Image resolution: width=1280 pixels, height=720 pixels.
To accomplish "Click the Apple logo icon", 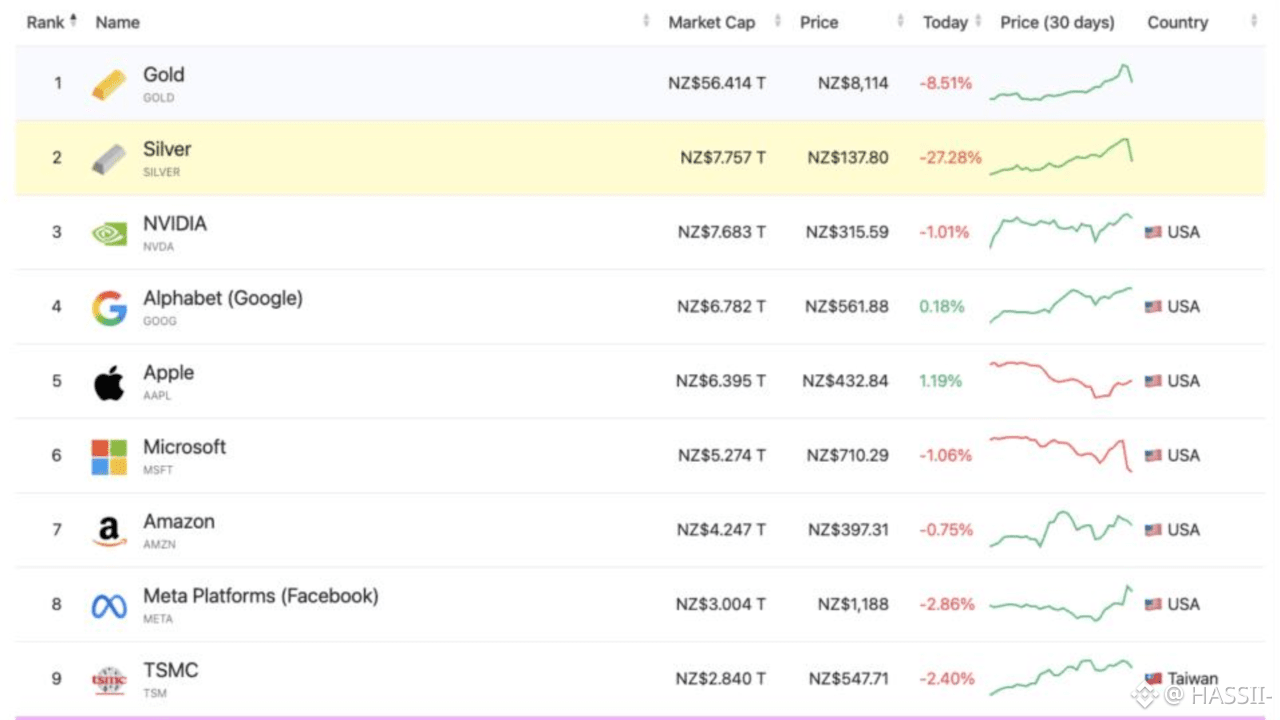I will pyautogui.click(x=109, y=382).
